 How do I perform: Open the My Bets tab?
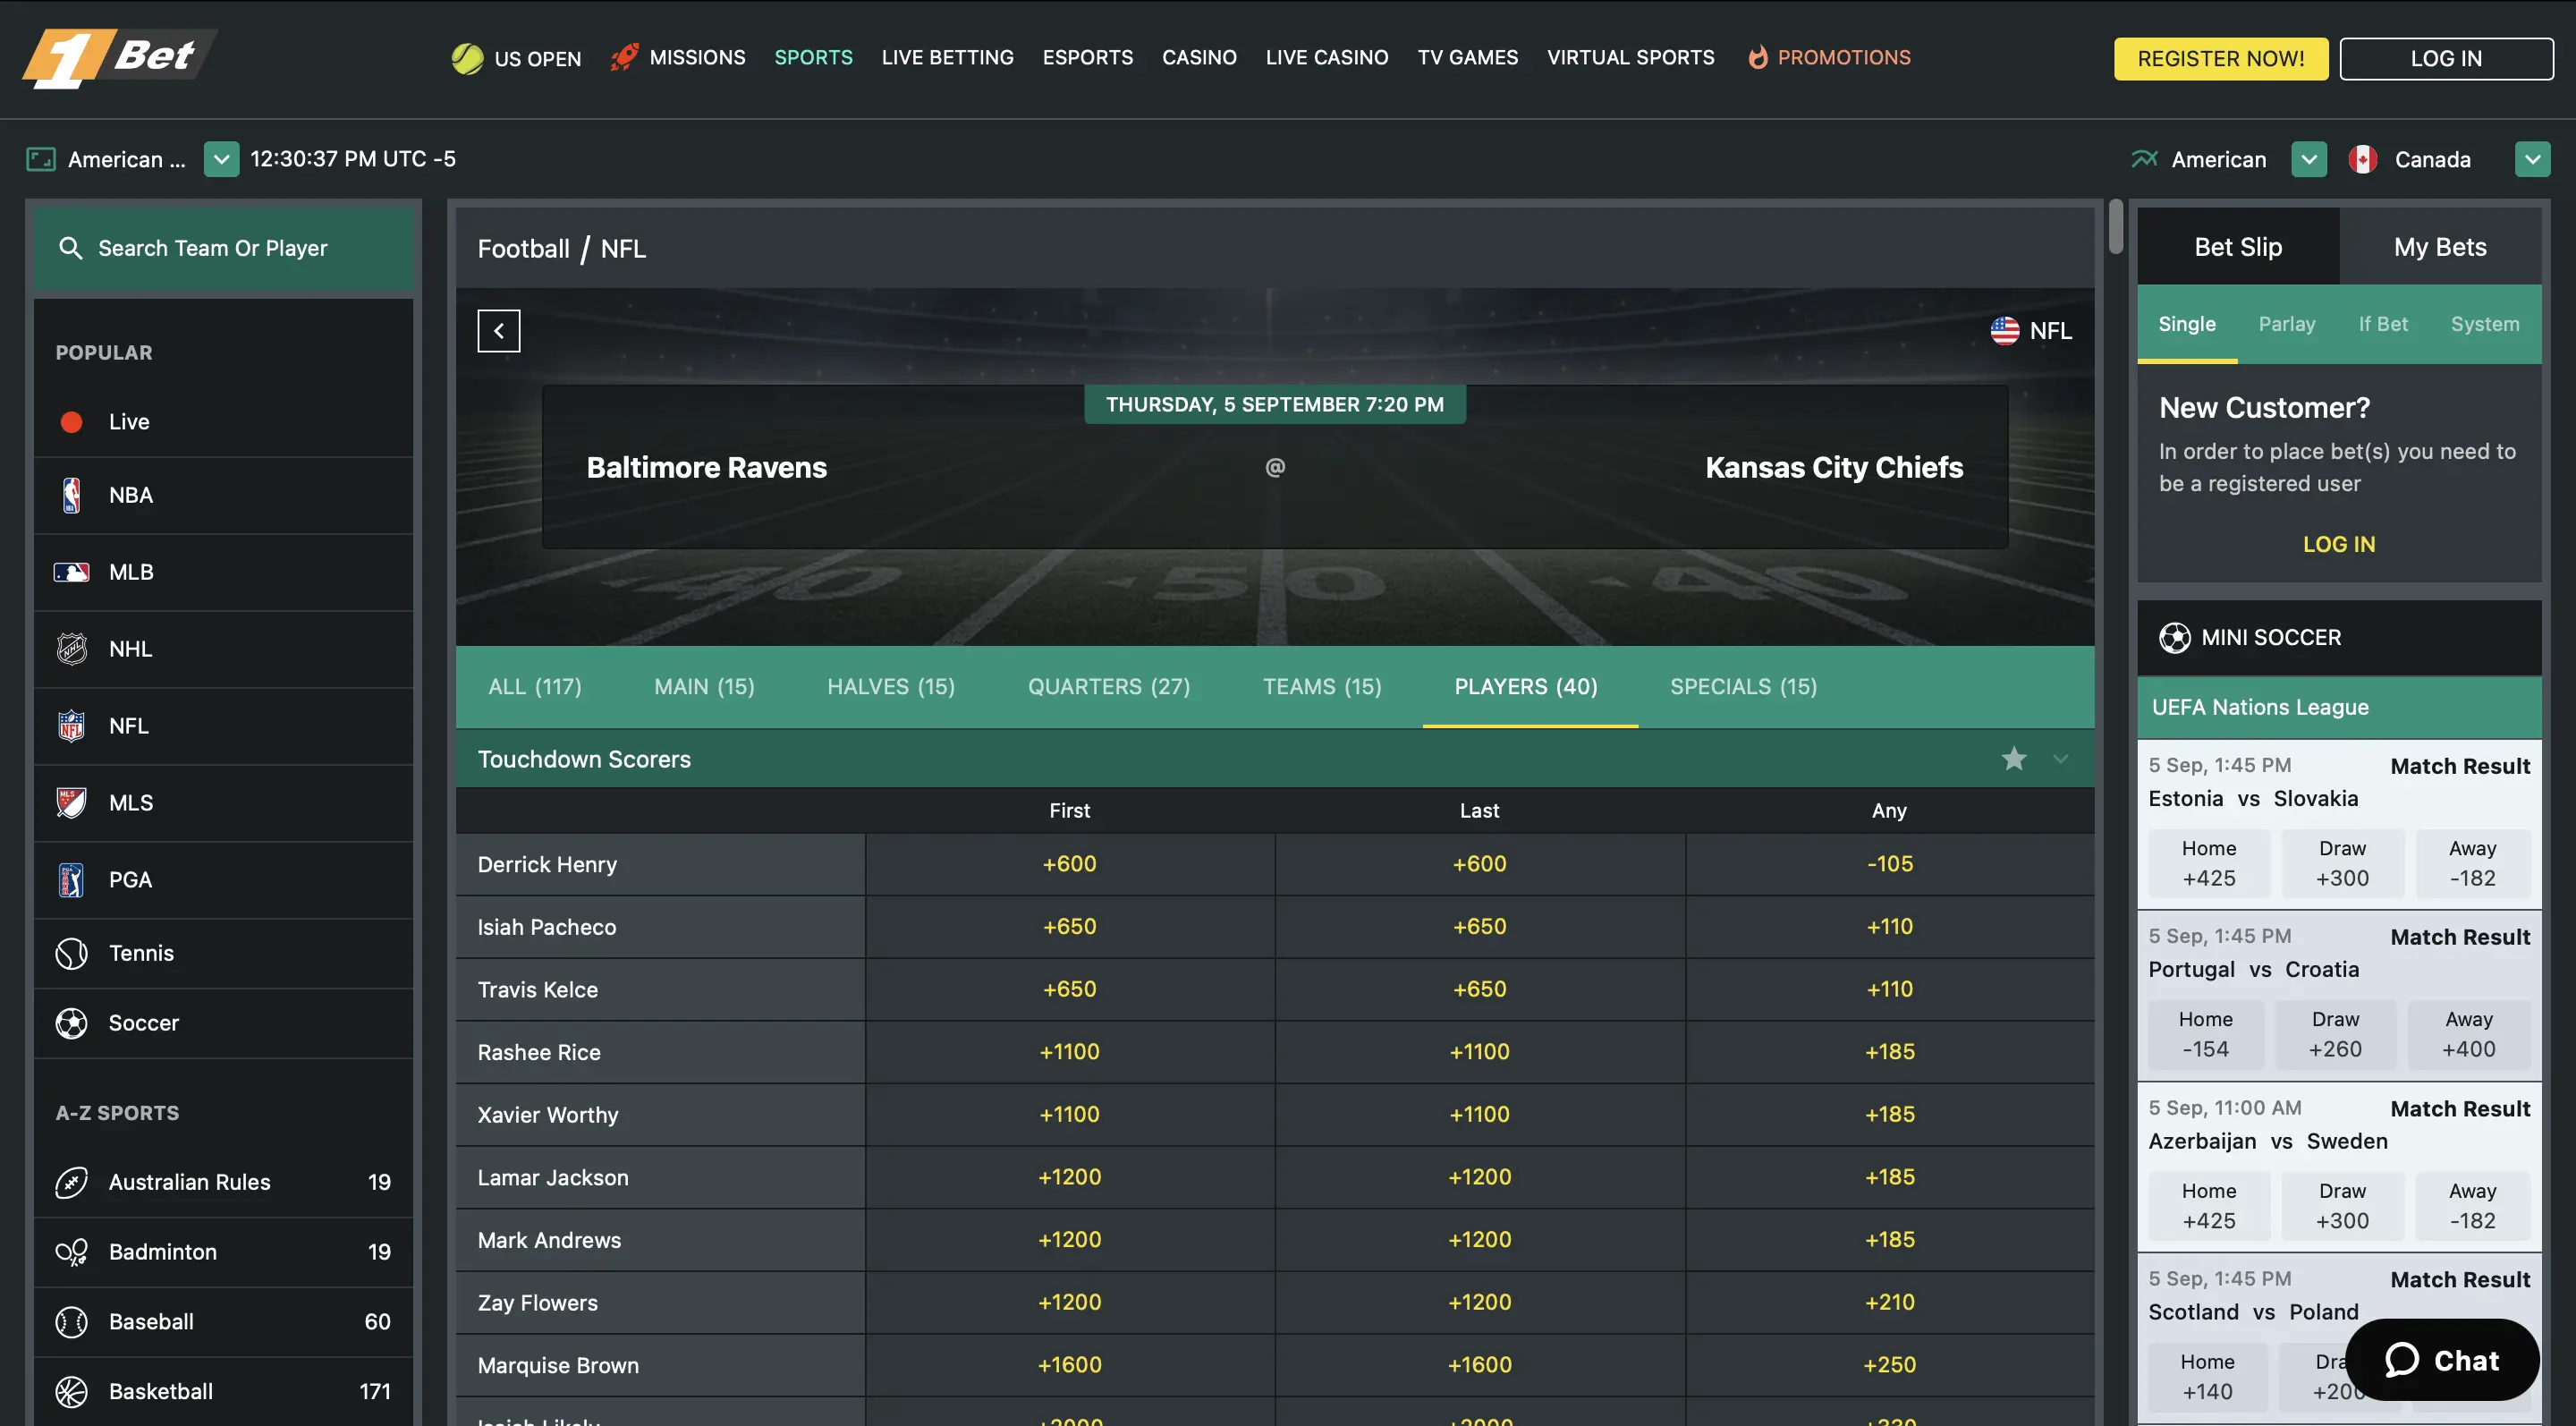point(2440,246)
